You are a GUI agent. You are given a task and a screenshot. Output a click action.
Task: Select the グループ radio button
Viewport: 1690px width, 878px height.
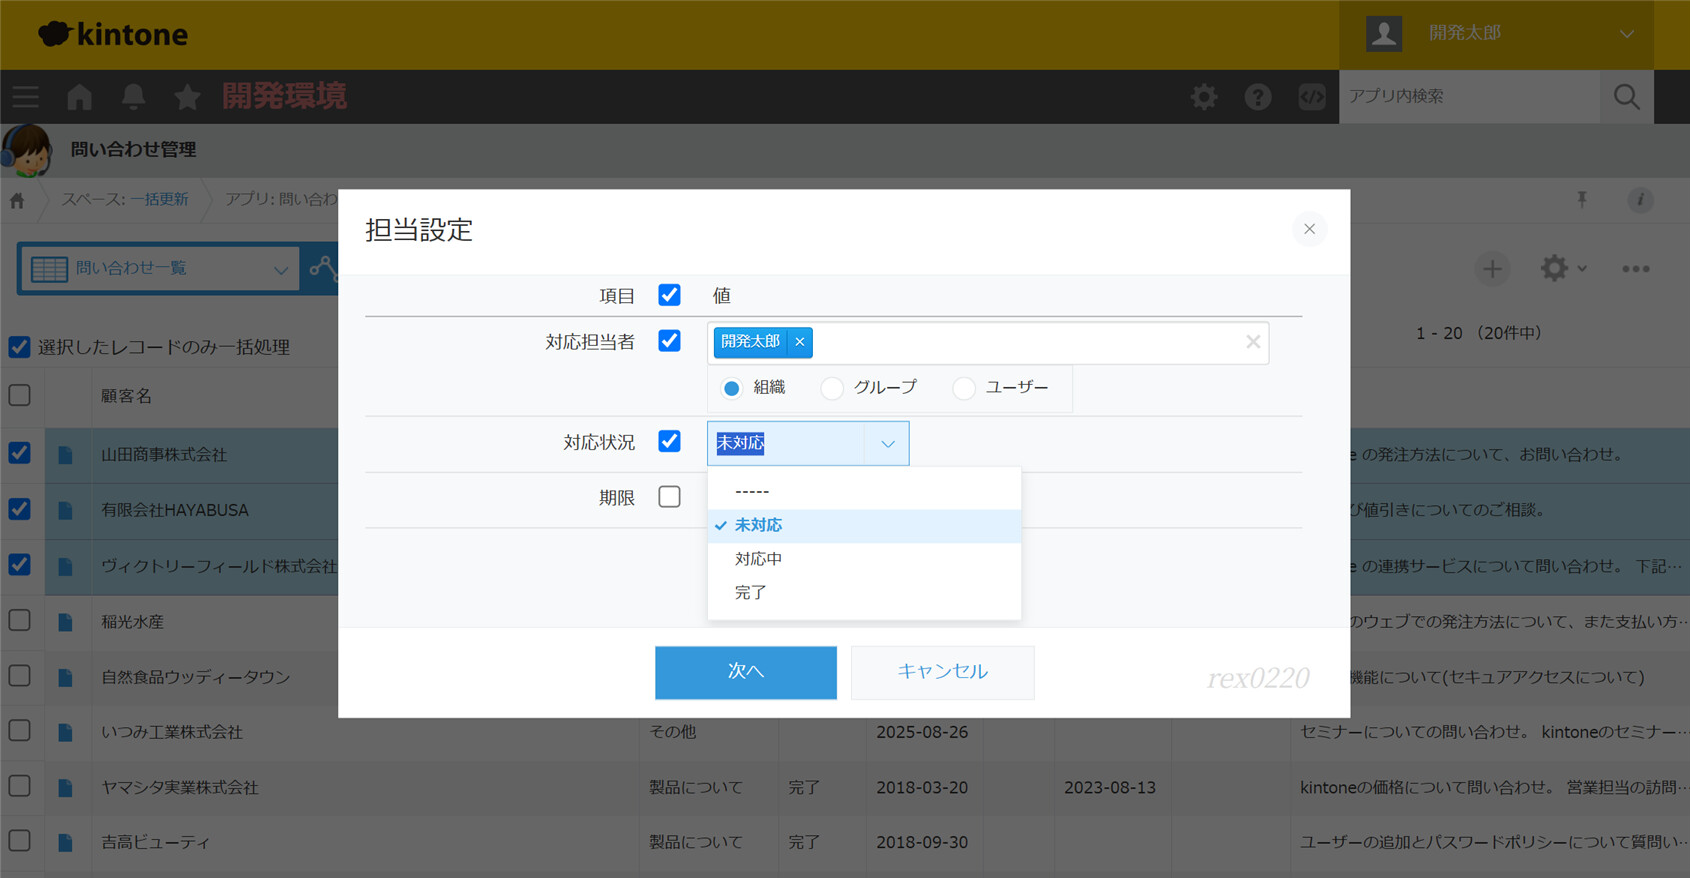click(832, 388)
